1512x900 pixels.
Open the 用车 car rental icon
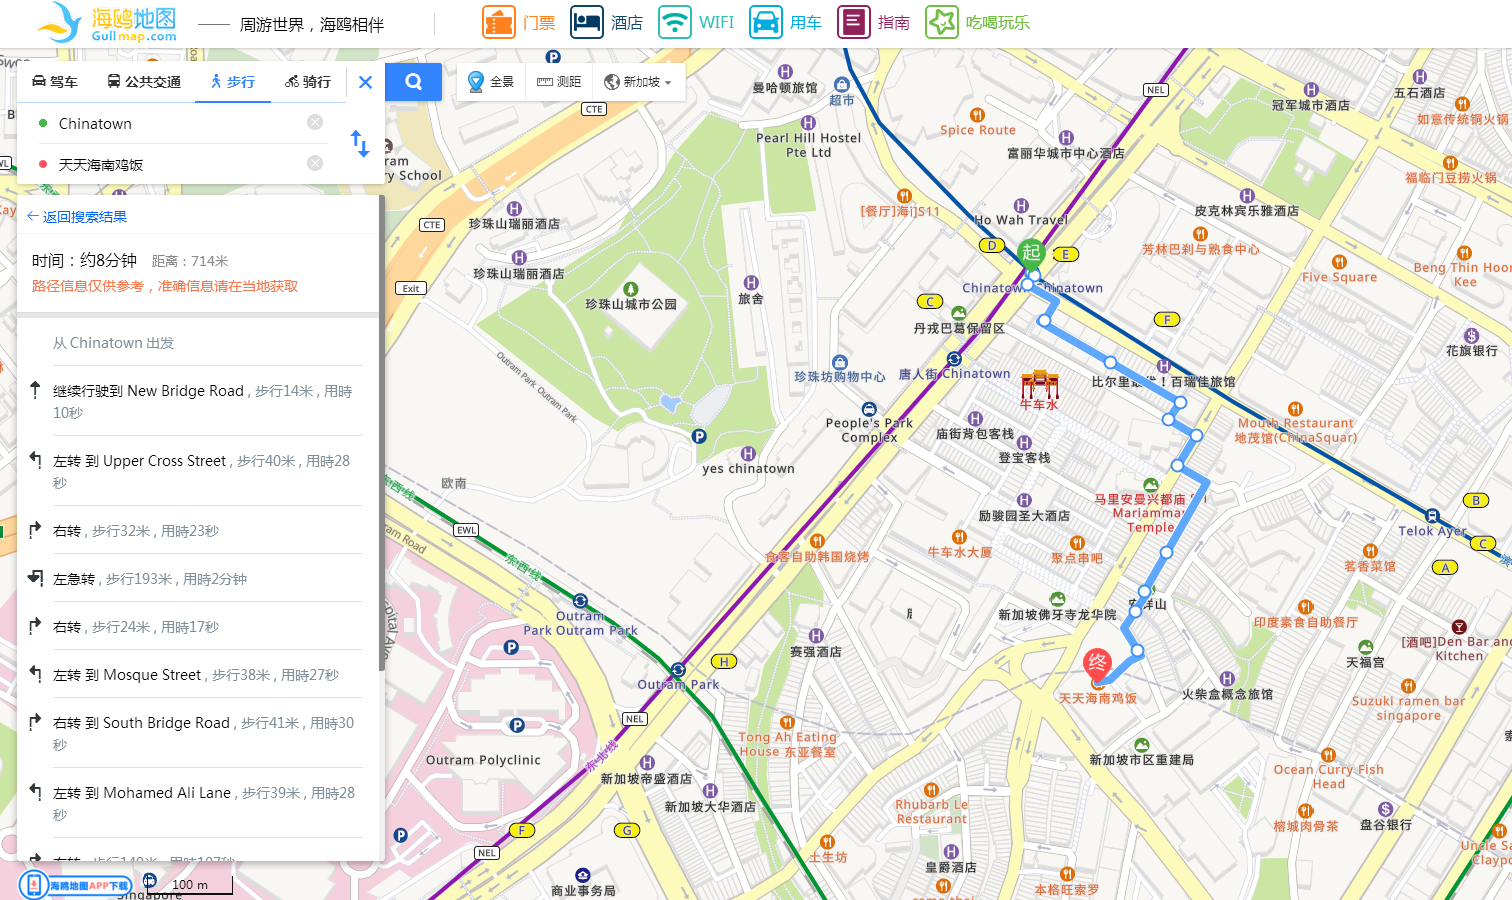(x=765, y=21)
